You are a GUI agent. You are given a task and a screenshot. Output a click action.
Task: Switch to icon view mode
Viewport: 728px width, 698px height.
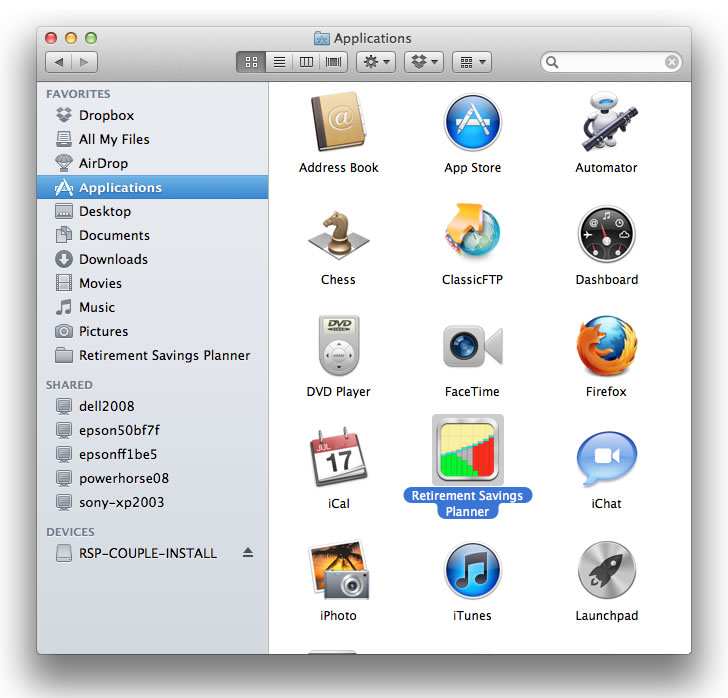pyautogui.click(x=251, y=62)
